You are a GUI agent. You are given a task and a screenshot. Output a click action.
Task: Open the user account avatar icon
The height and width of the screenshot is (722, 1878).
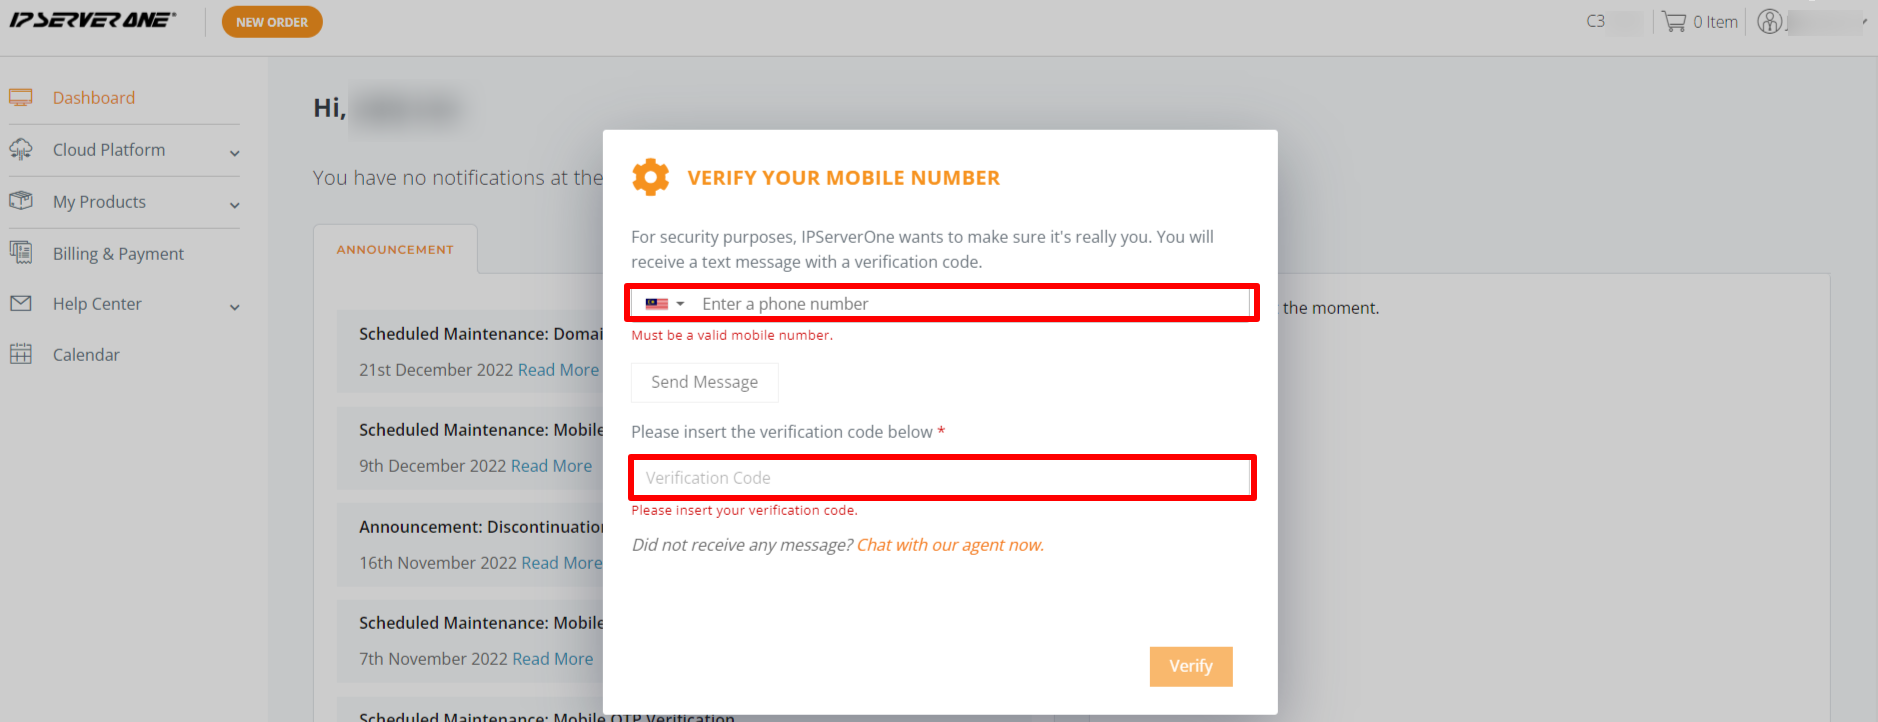pos(1770,22)
